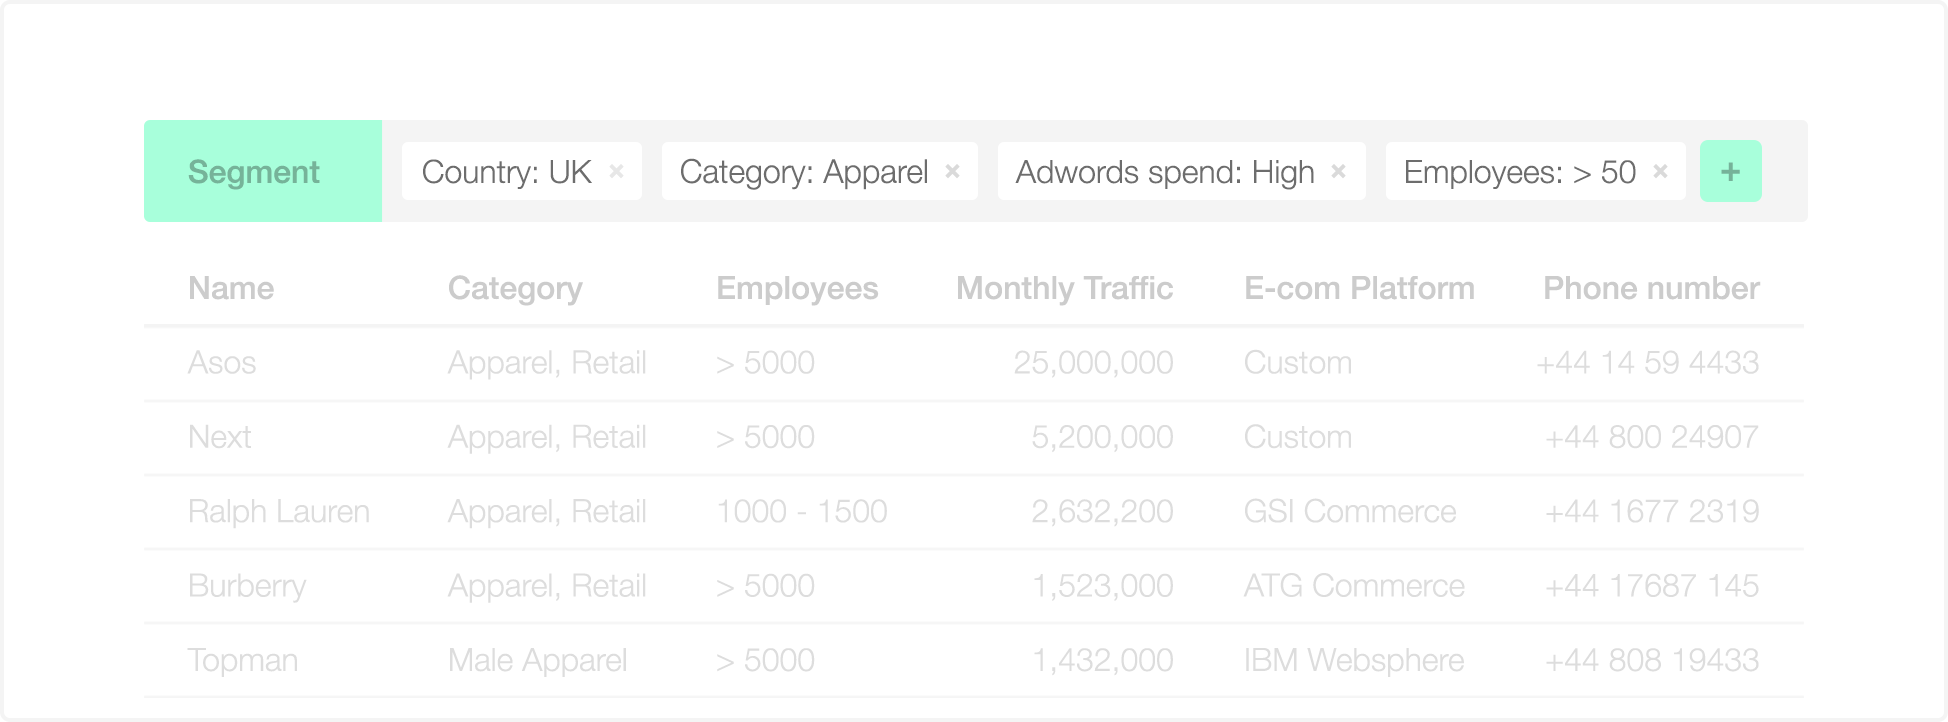
Task: Select the Adwords spend: High chip
Action: (x=1181, y=171)
